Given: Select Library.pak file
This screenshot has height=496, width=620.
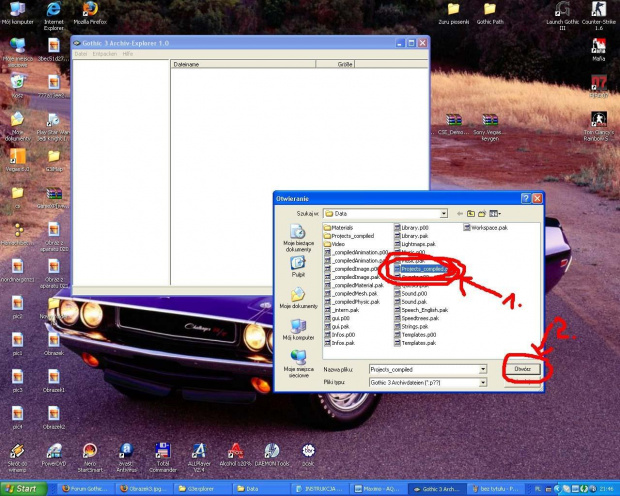Looking at the screenshot, I should (x=411, y=236).
